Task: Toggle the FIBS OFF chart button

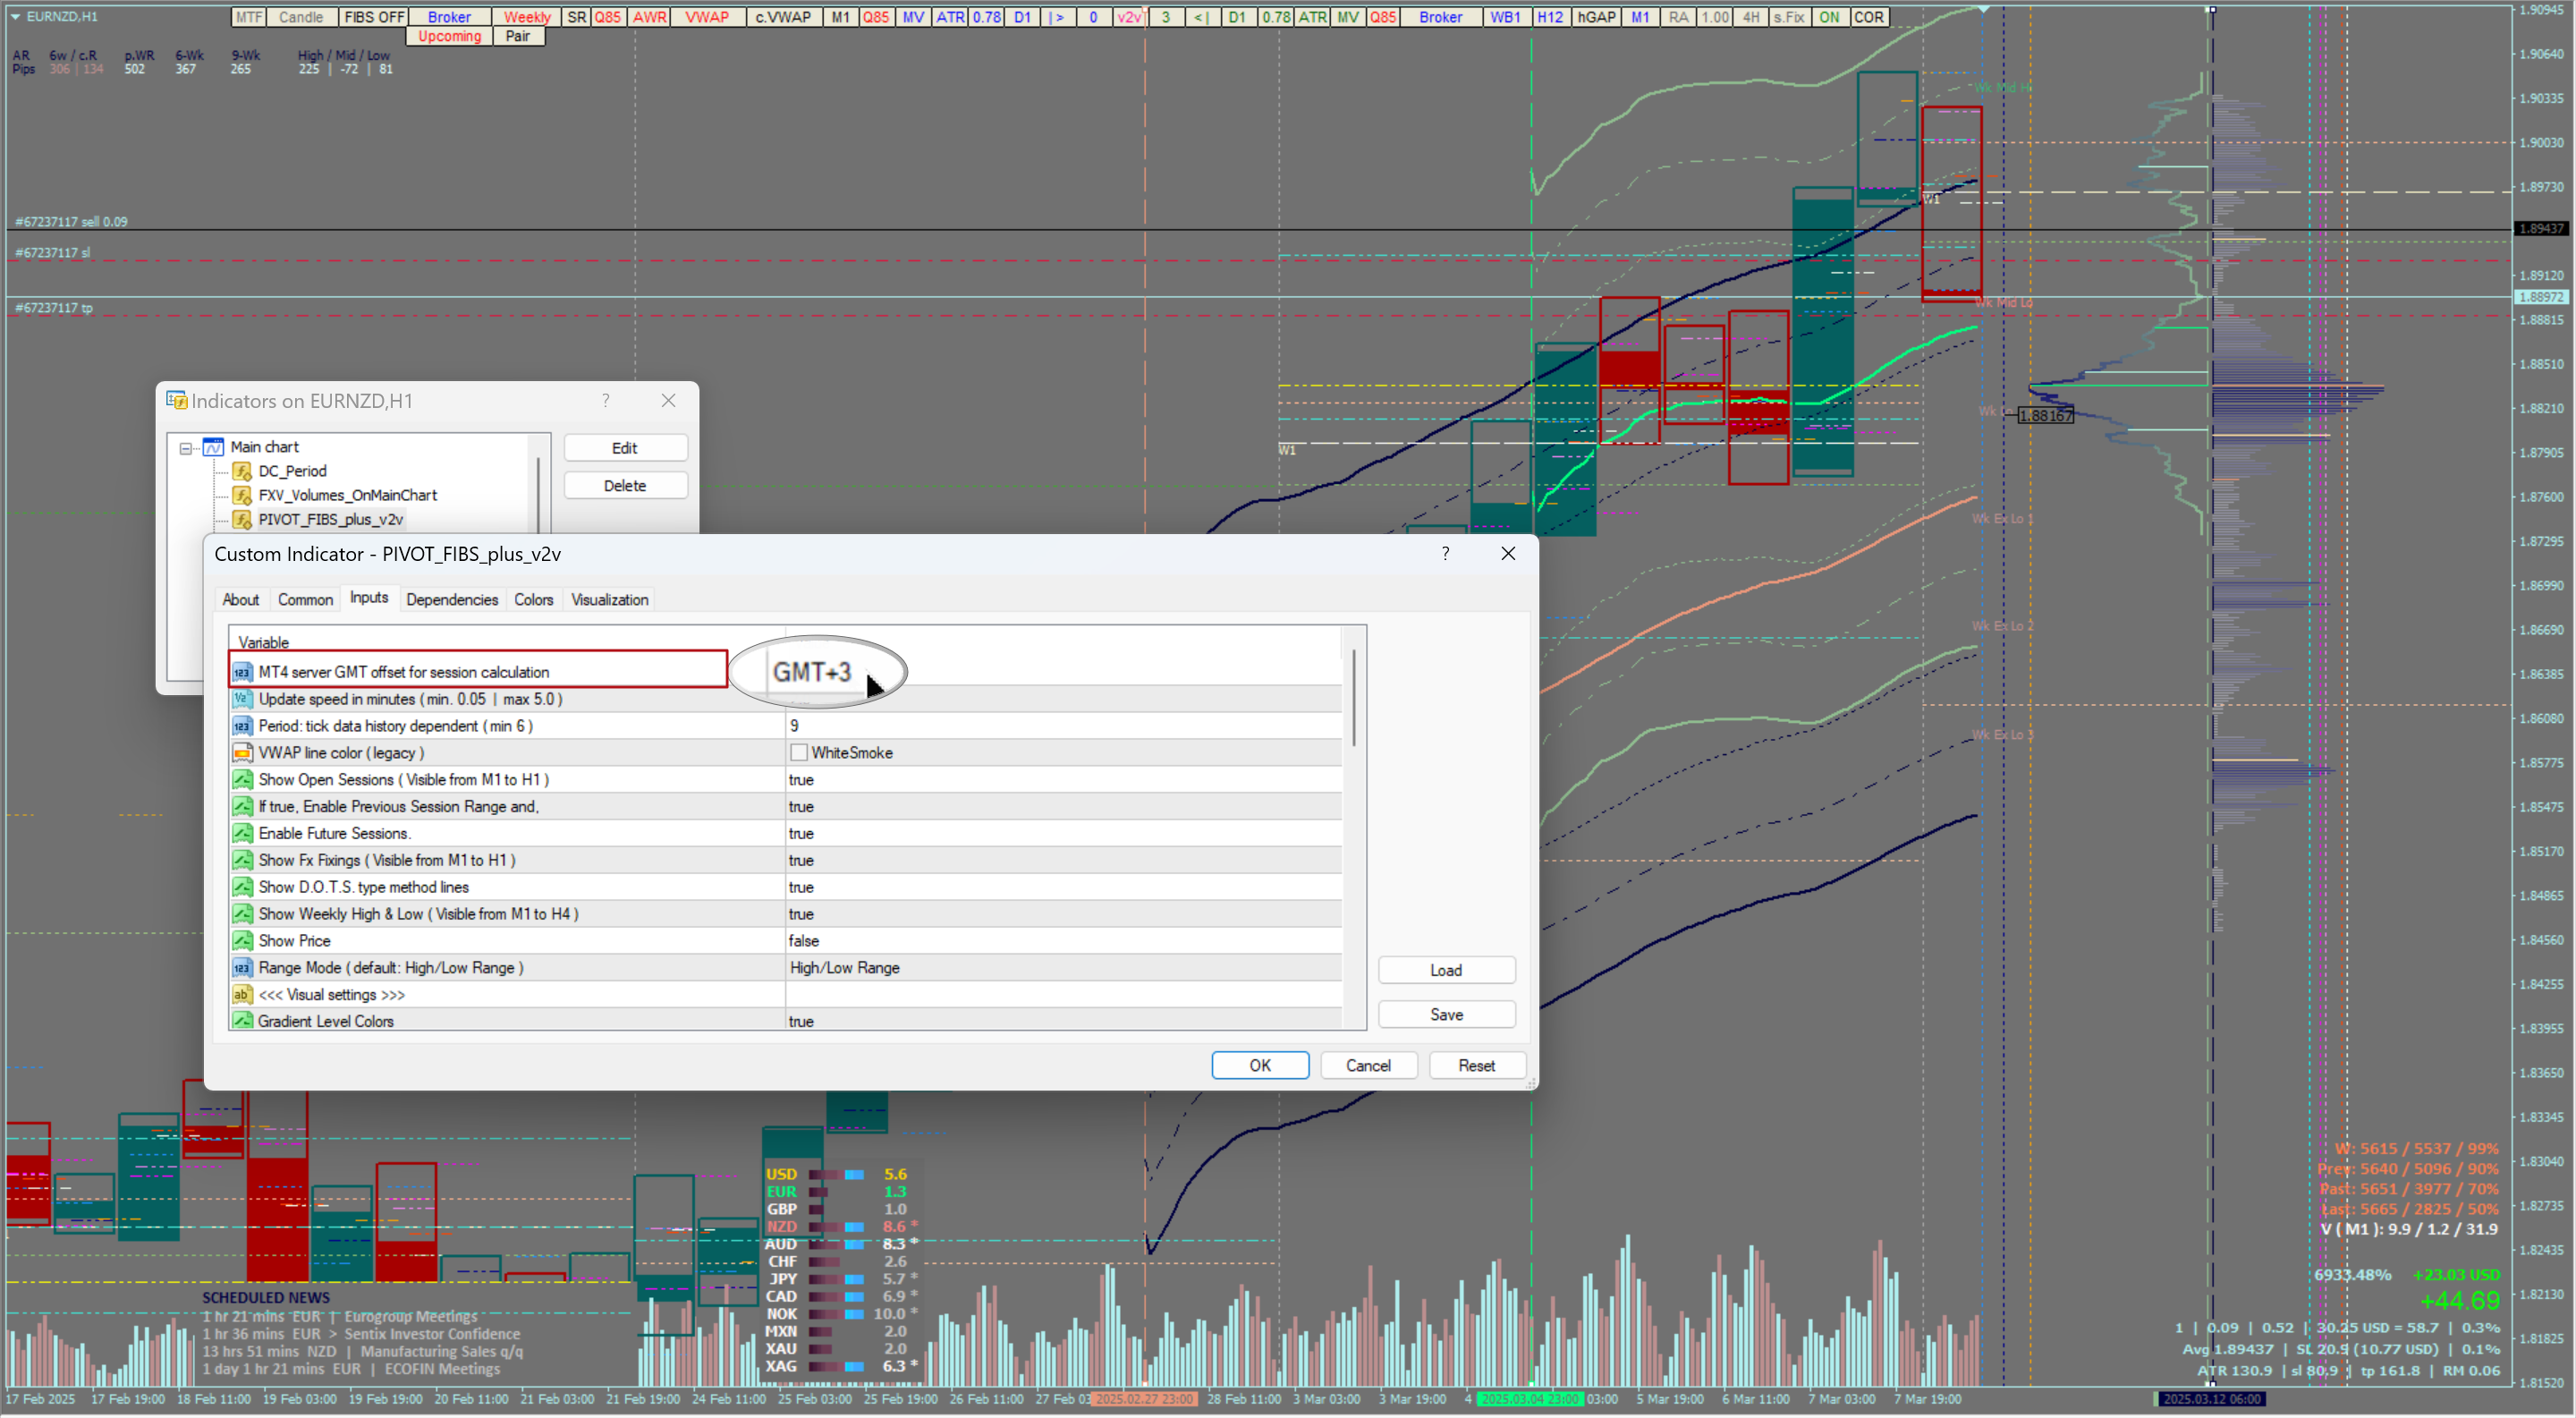Action: 373,17
